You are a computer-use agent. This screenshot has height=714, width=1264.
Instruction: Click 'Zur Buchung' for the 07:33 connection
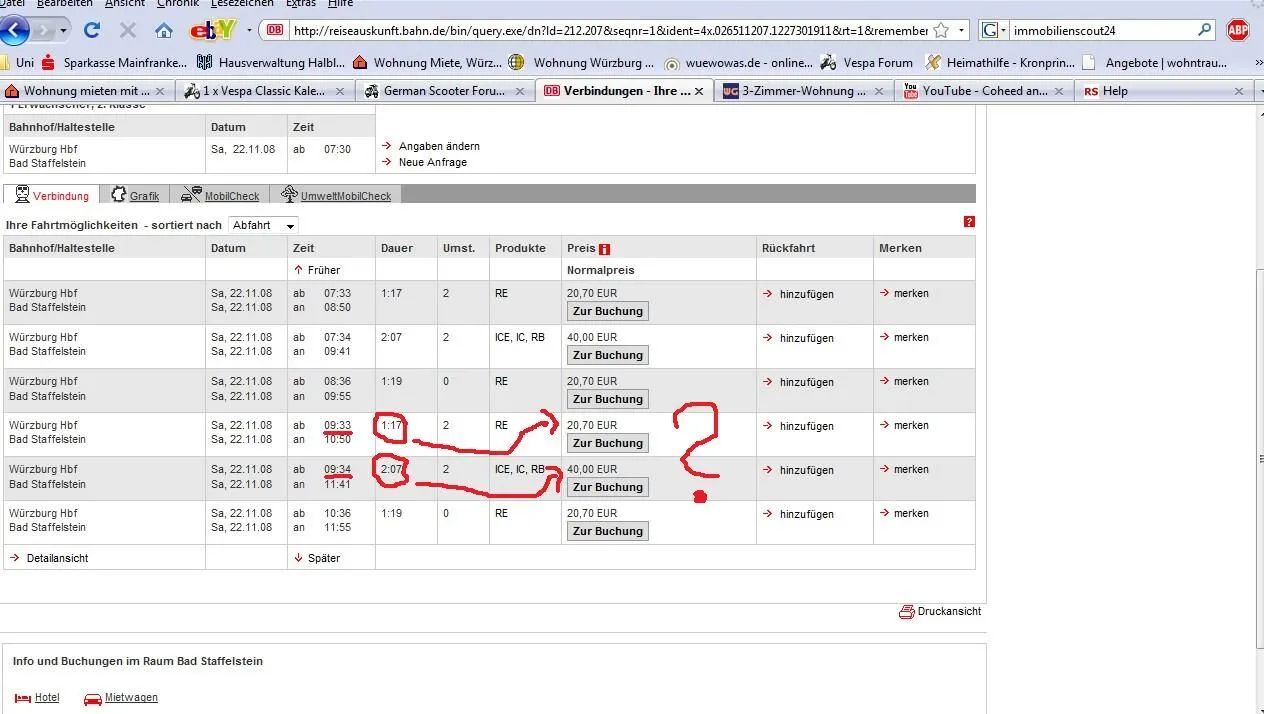point(607,311)
